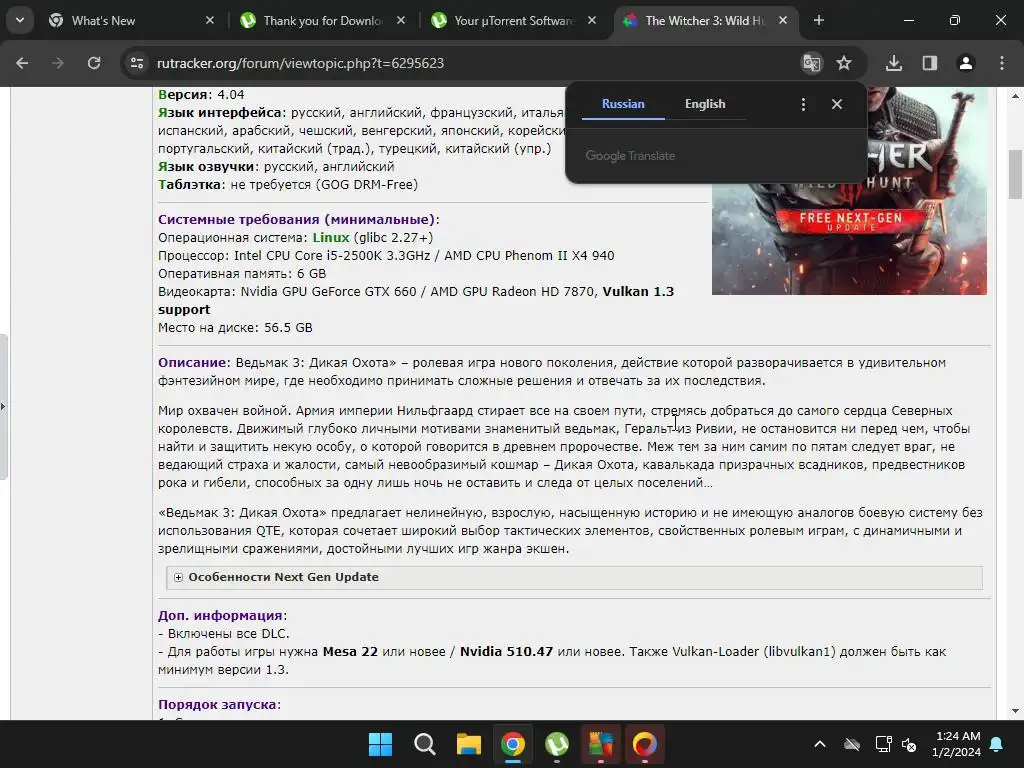Click the rutracker.org address bar URL

coord(300,63)
